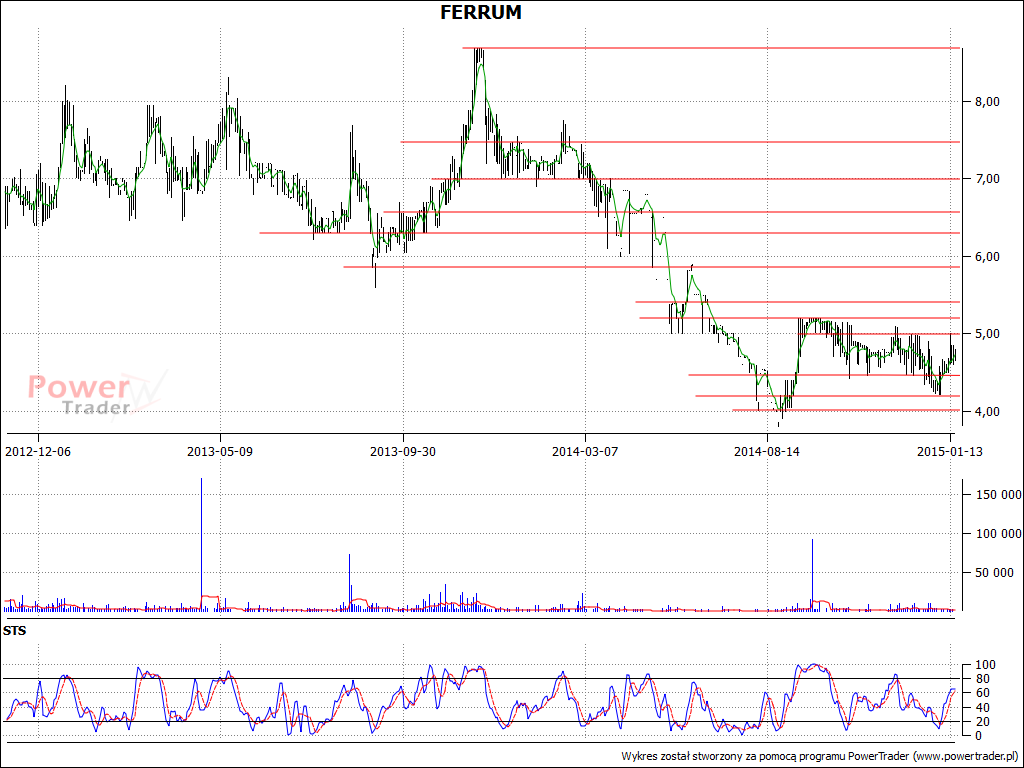
Task: Select the 2012-12-06 date label
Action: 37,451
